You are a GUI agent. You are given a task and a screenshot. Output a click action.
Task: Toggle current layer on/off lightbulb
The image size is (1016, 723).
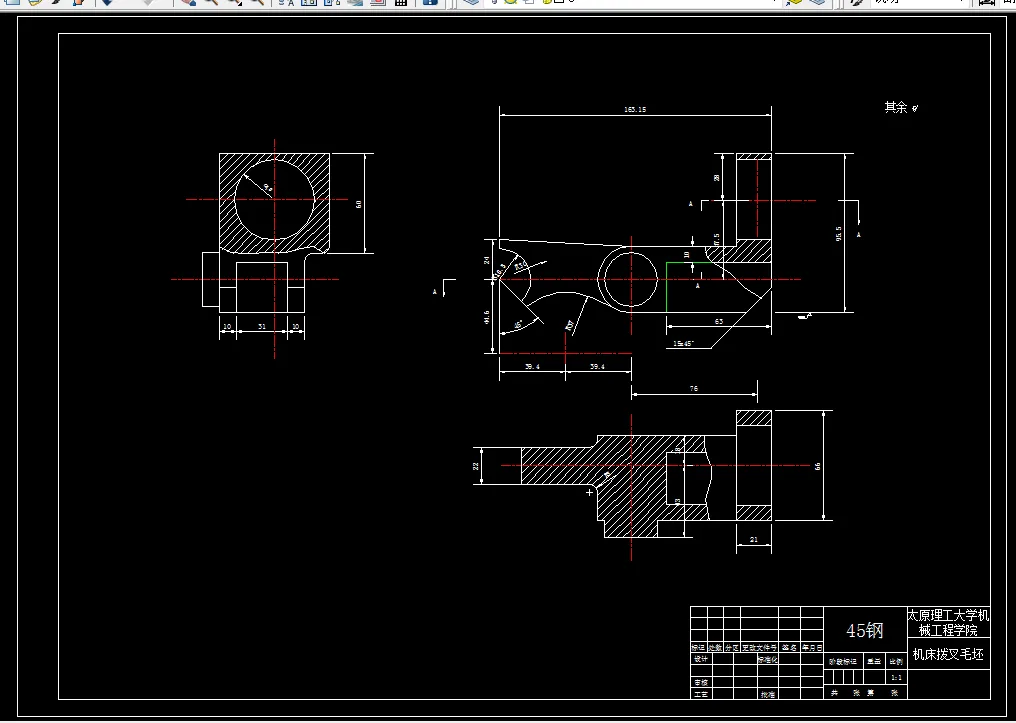[x=495, y=2]
